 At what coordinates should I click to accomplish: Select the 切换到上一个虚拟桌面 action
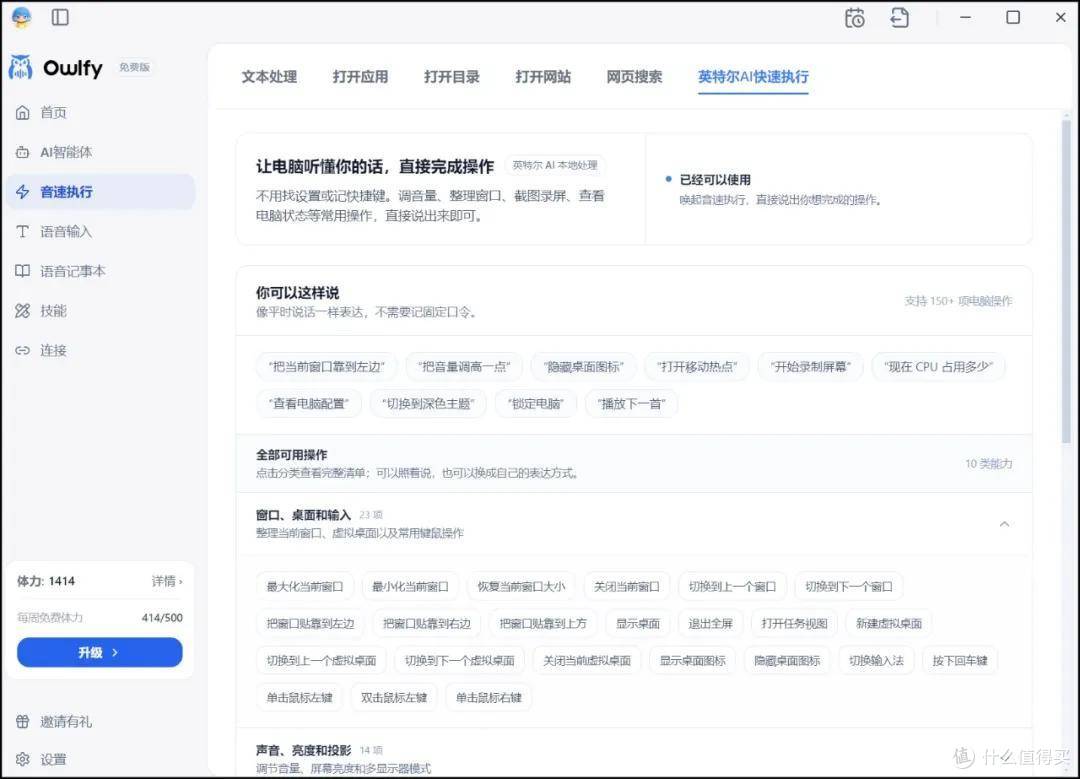321,661
